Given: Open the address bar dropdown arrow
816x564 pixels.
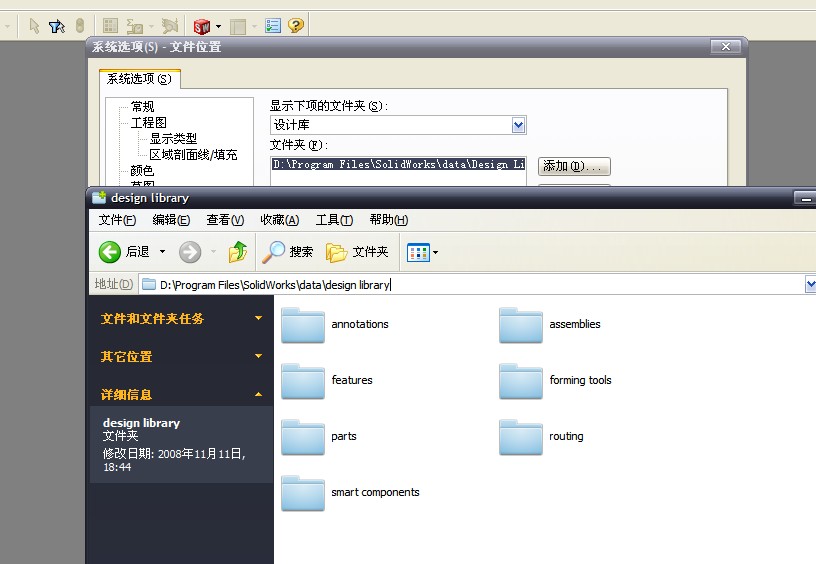Looking at the screenshot, I should [810, 285].
